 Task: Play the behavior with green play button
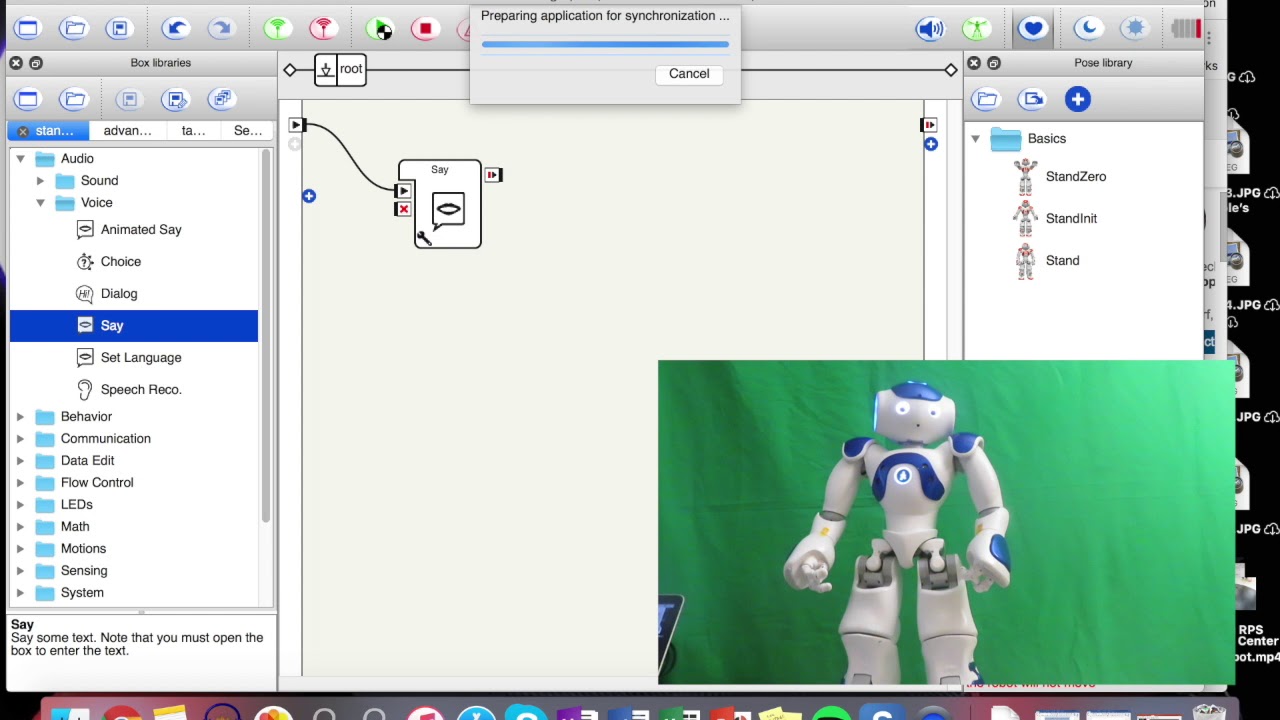379,28
